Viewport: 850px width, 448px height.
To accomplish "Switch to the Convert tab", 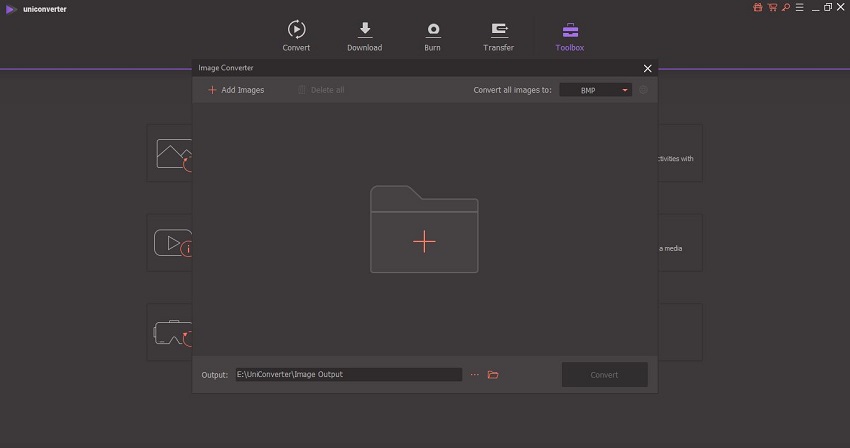I will tap(296, 36).
